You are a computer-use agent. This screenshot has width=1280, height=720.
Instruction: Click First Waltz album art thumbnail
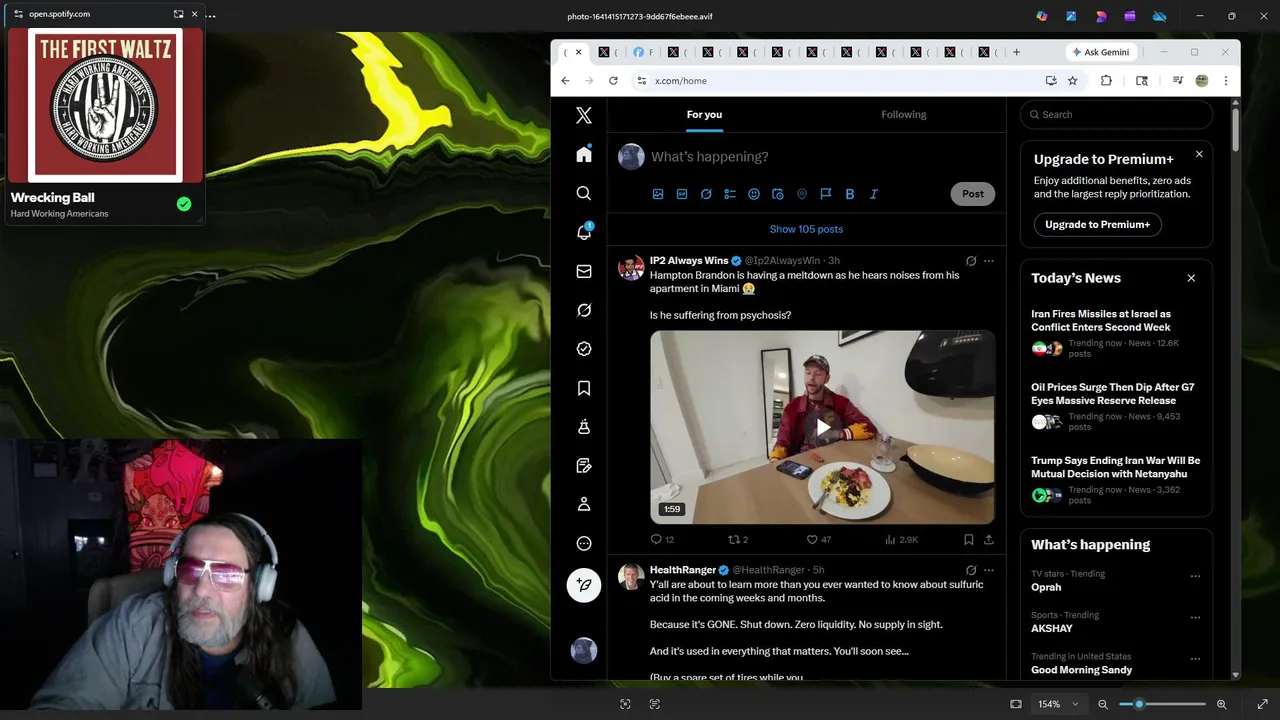[105, 105]
